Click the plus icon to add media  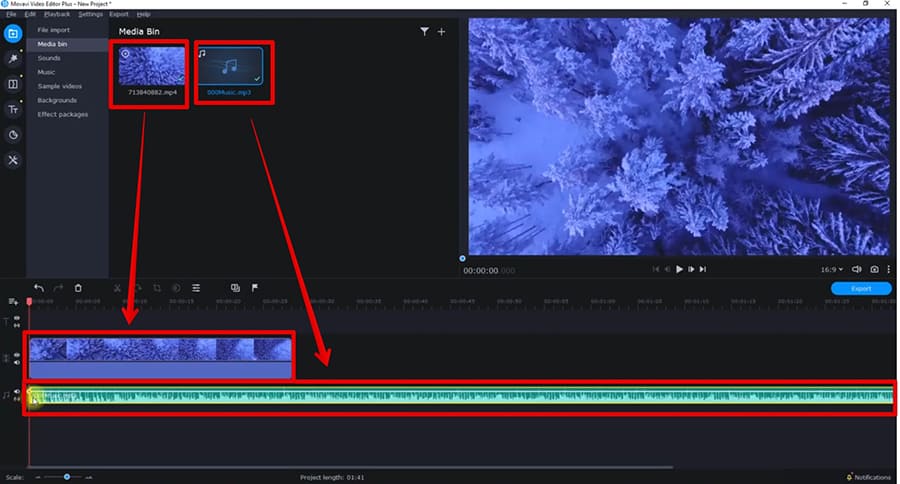[441, 32]
